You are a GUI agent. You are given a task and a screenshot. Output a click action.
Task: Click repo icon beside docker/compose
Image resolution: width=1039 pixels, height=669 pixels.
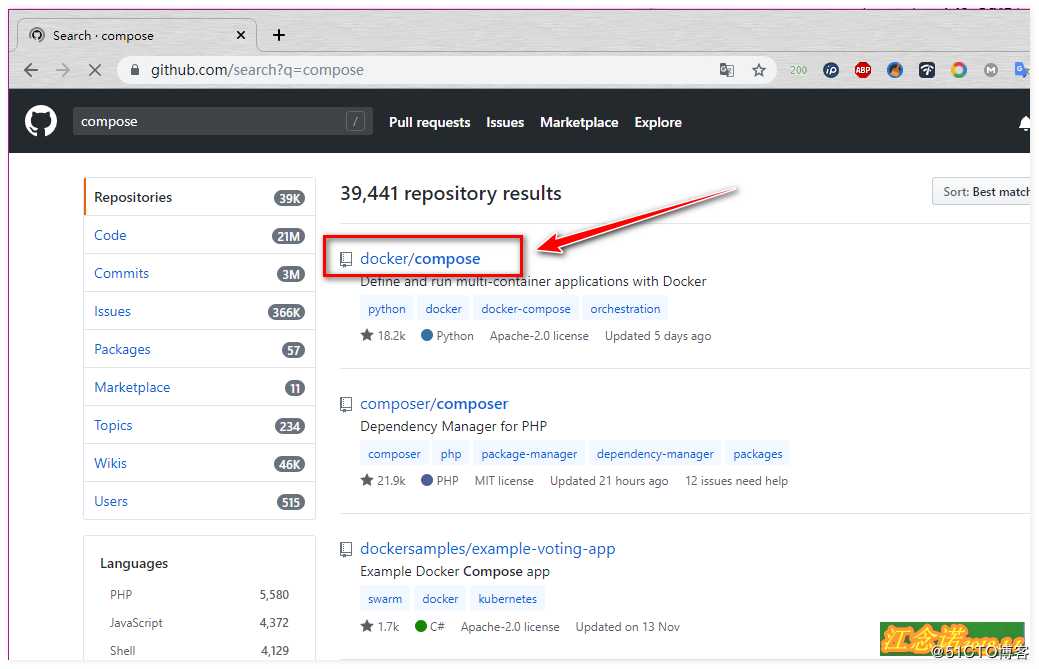coord(346,259)
